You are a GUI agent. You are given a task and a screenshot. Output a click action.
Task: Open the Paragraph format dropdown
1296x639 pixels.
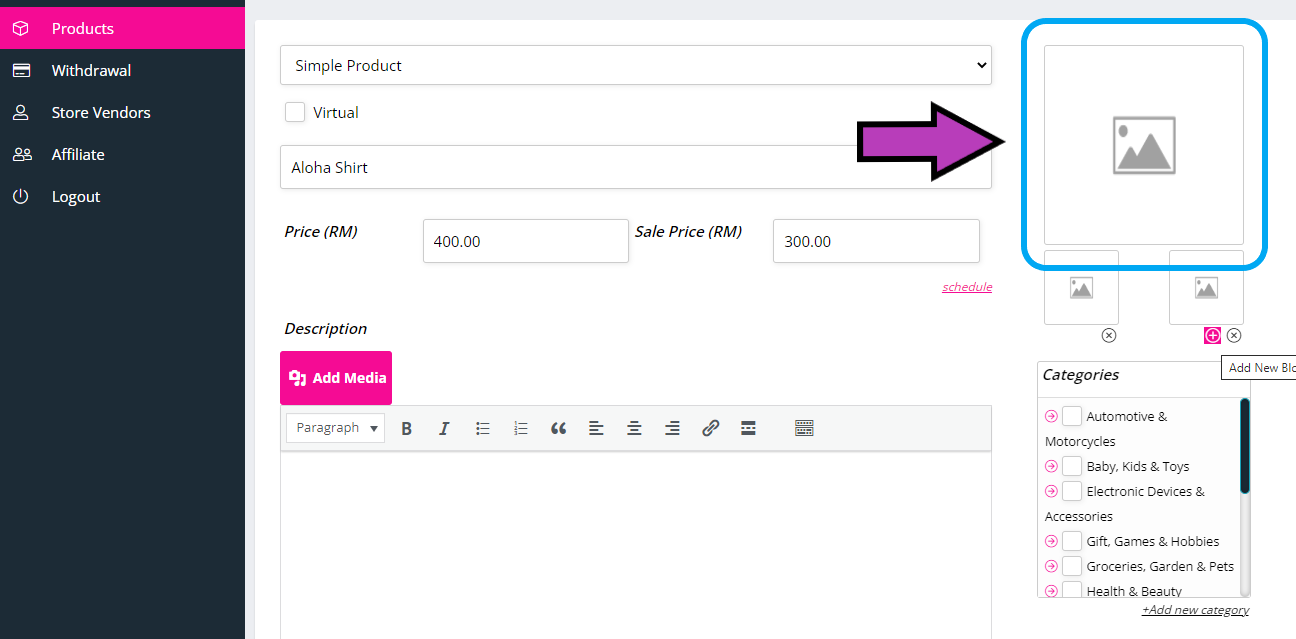(x=336, y=428)
